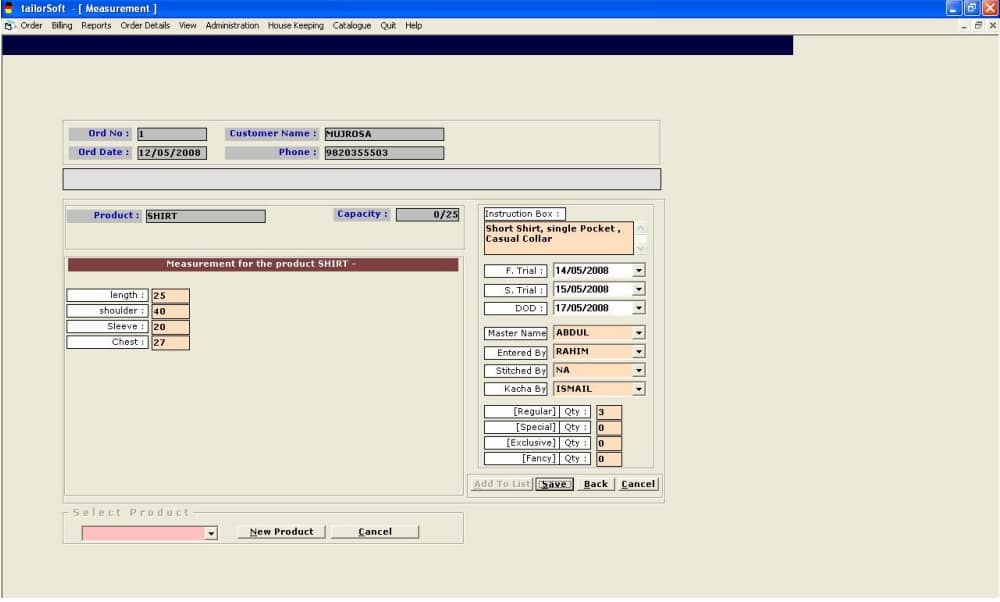Screen dimensions: 1000x602
Task: Open the Kacha By dropdown
Action: pyautogui.click(x=639, y=389)
